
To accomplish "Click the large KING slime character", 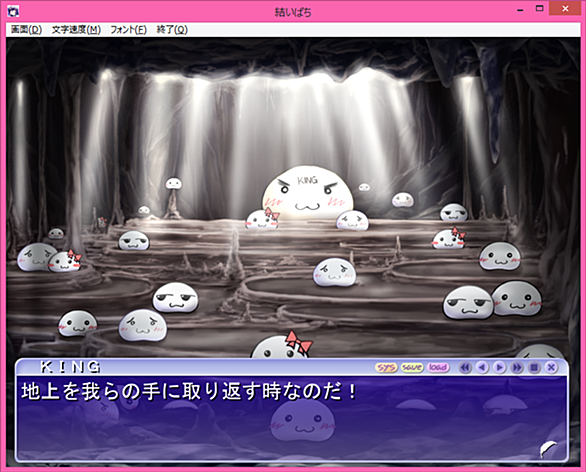I will point(308,193).
